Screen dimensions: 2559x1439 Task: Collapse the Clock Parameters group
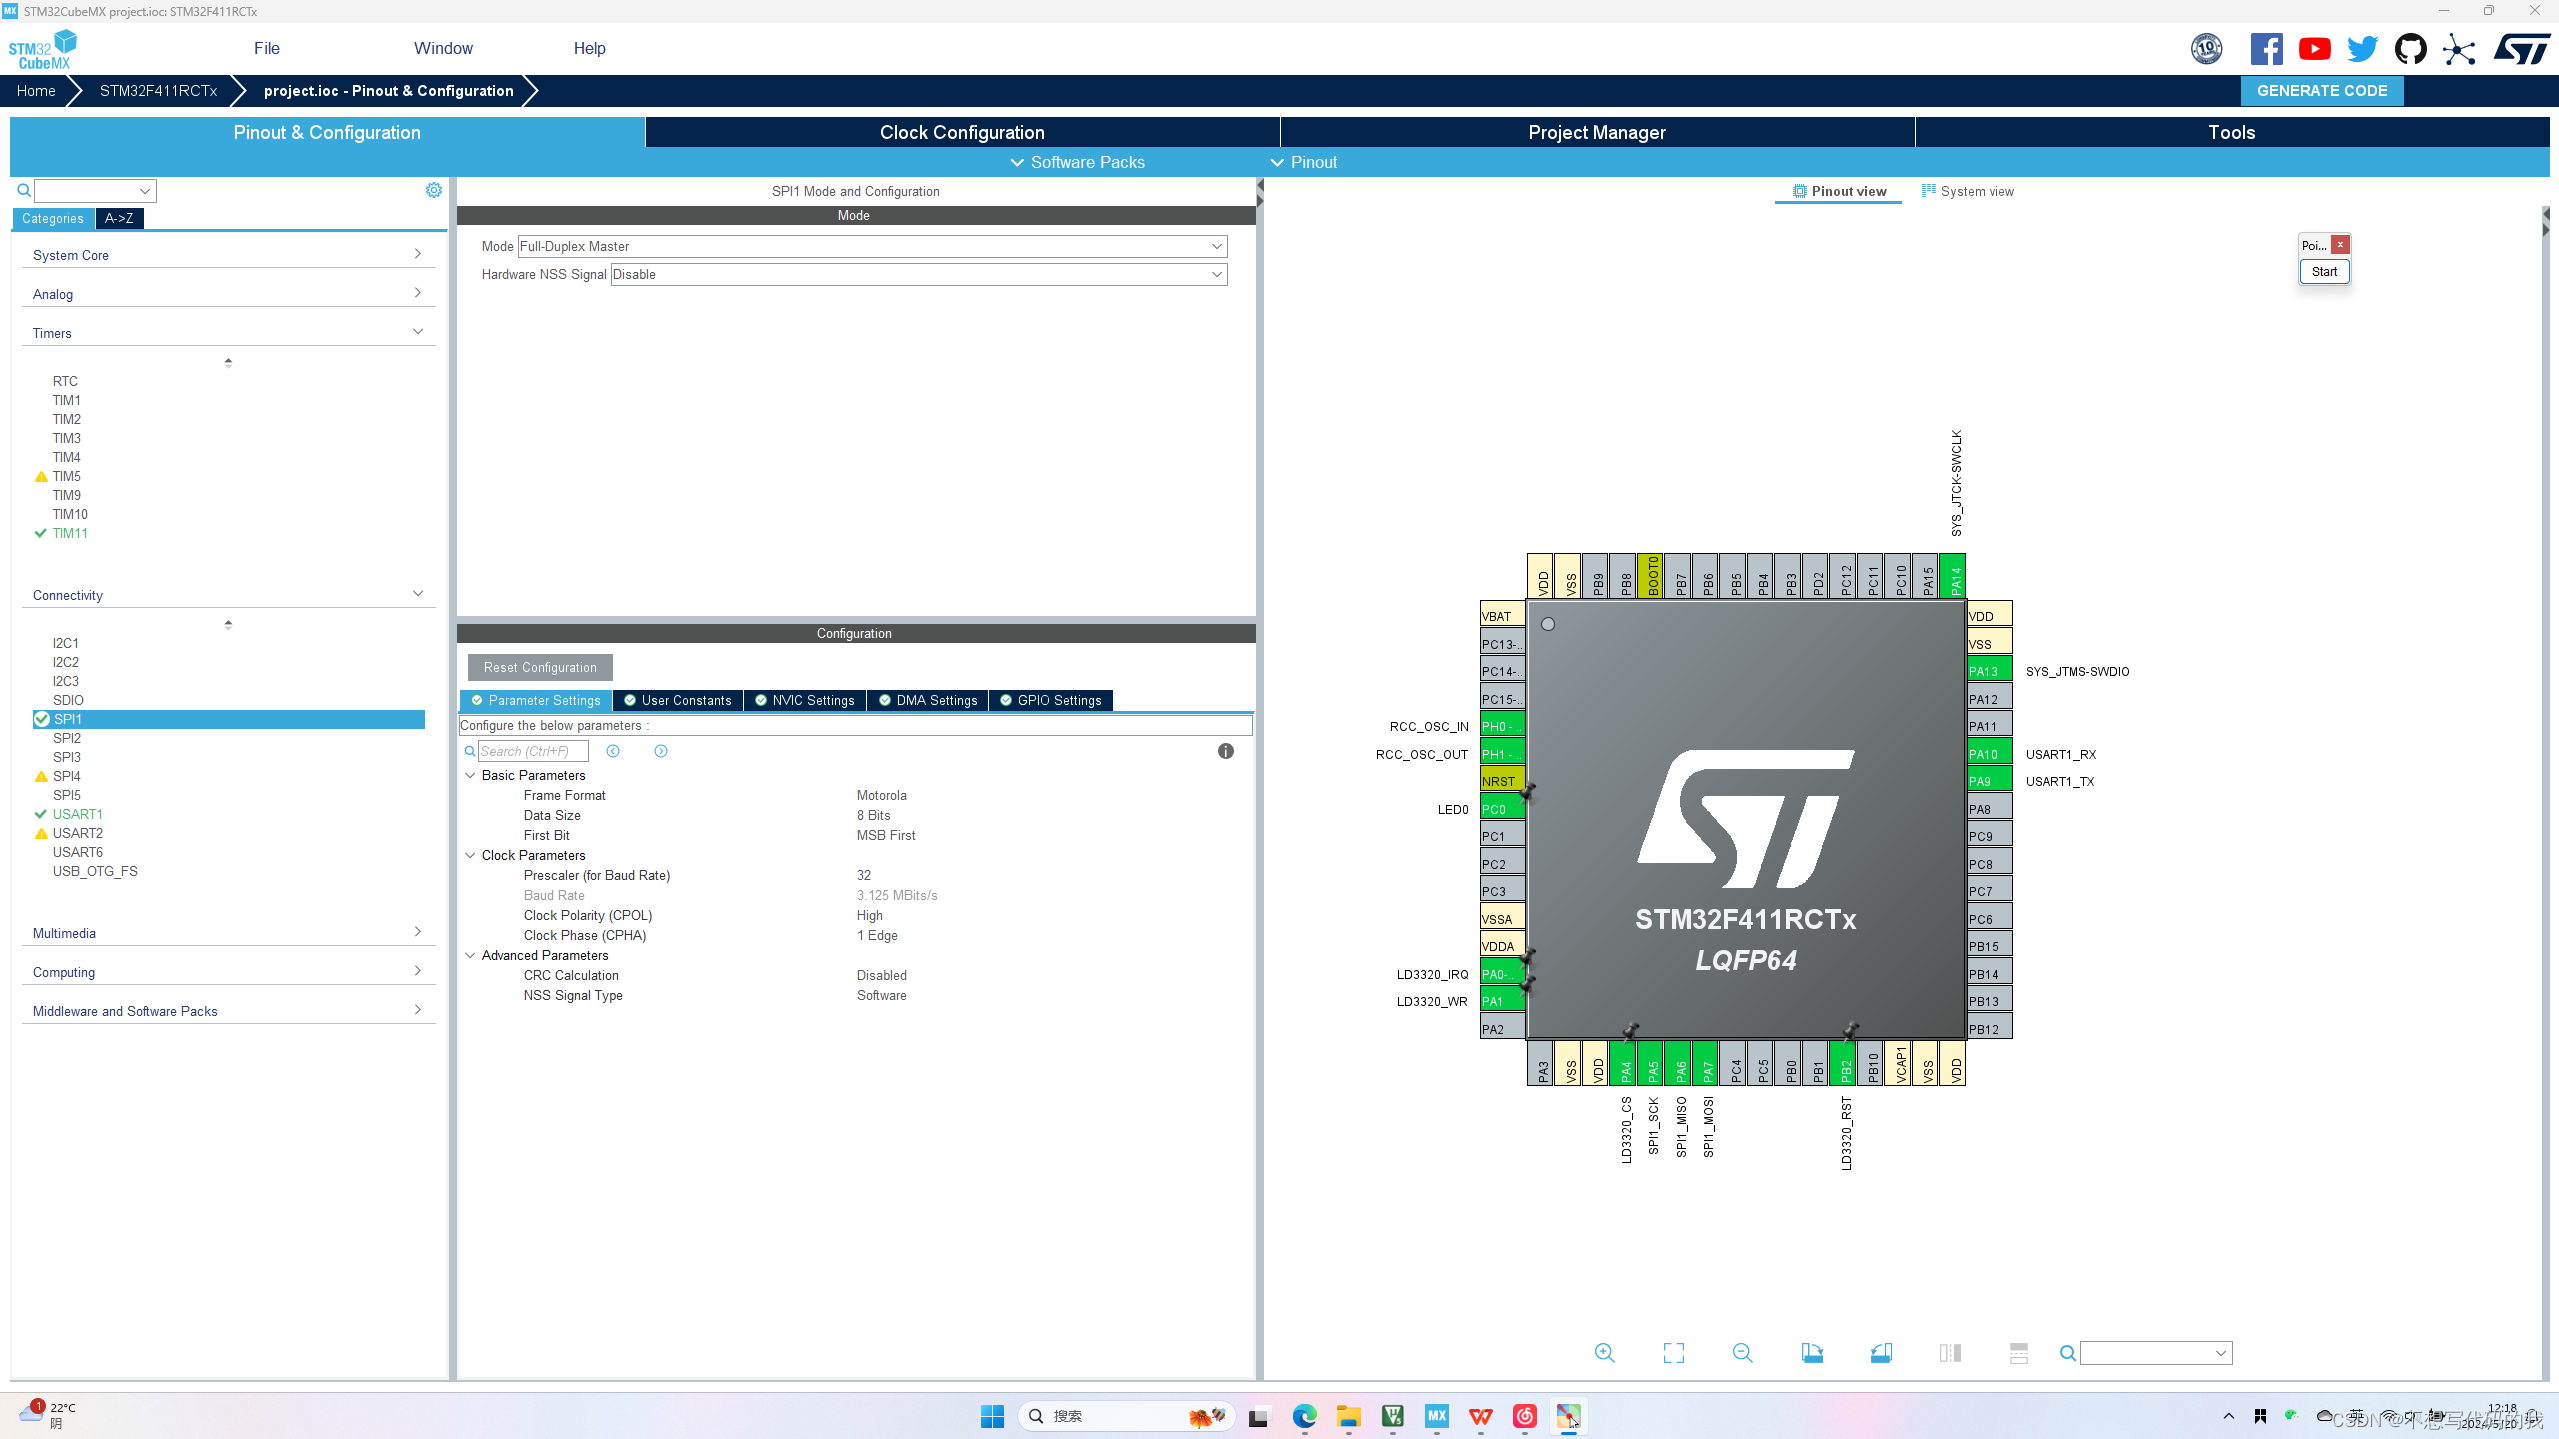470,855
